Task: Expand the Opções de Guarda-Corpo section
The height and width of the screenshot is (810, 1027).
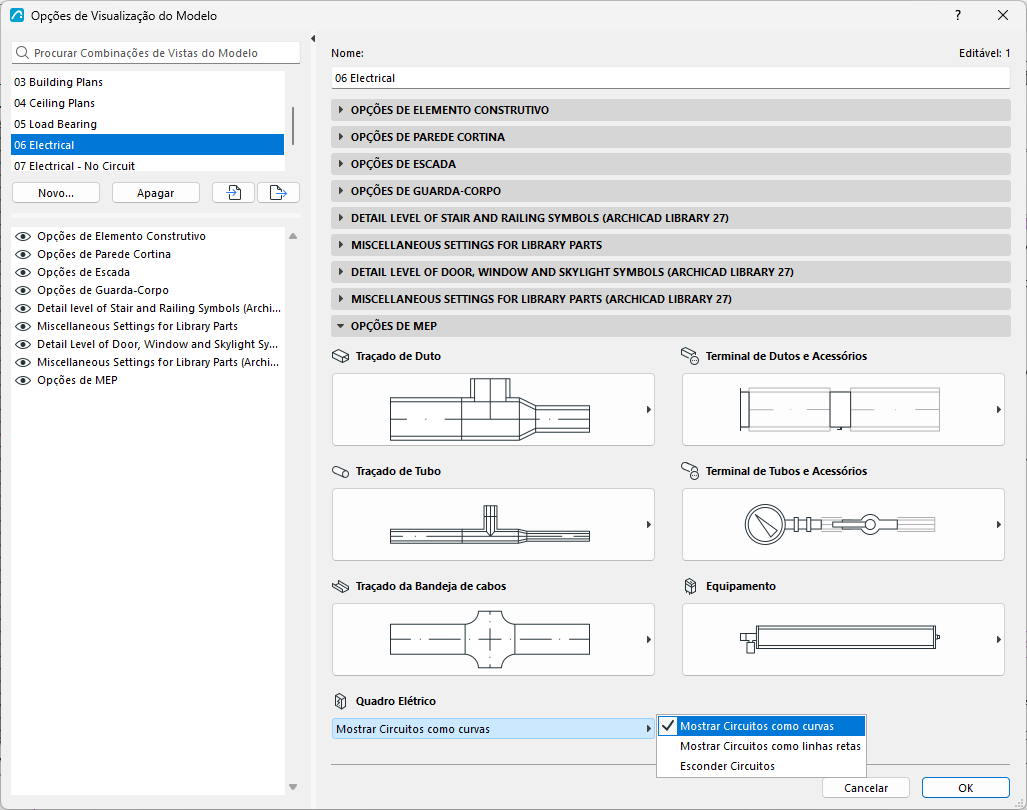Action: click(671, 191)
